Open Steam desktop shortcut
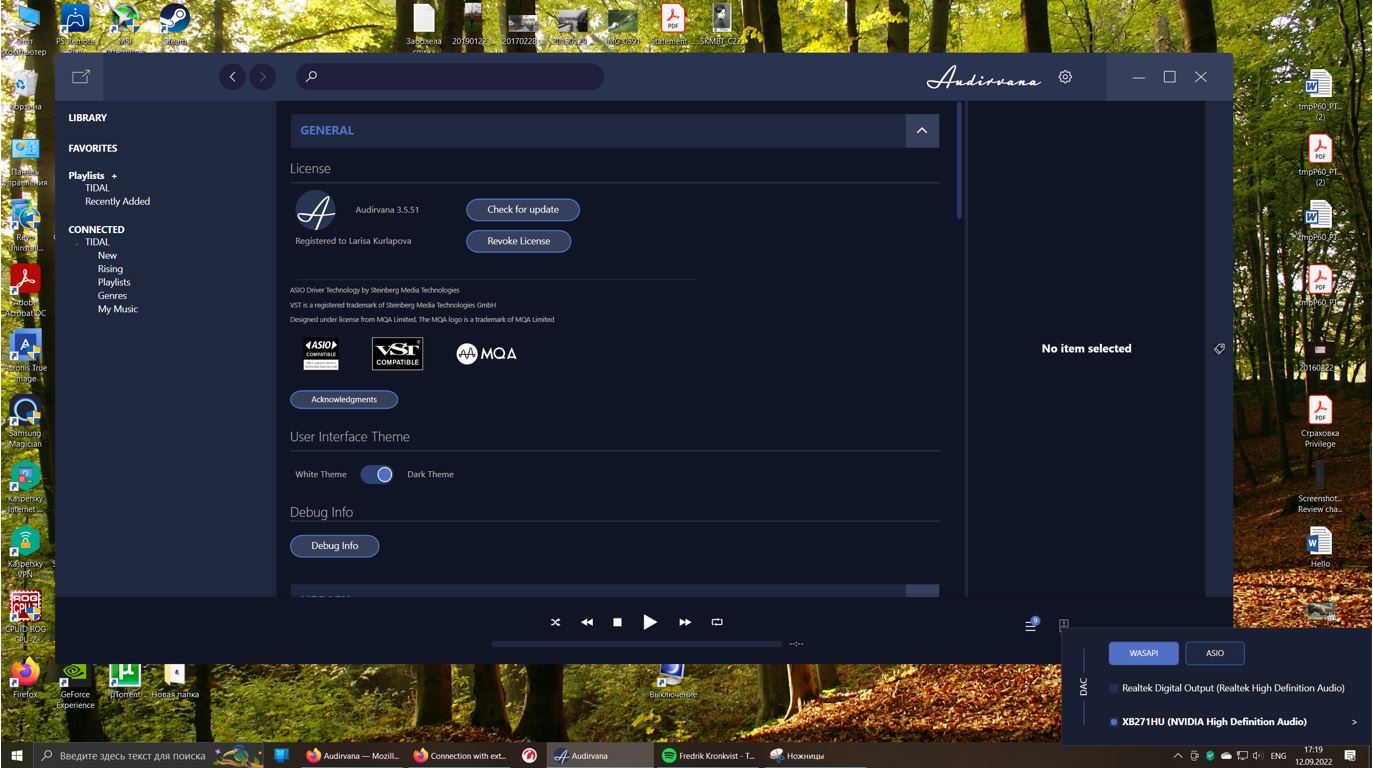The height and width of the screenshot is (768, 1373). pyautogui.click(x=175, y=23)
